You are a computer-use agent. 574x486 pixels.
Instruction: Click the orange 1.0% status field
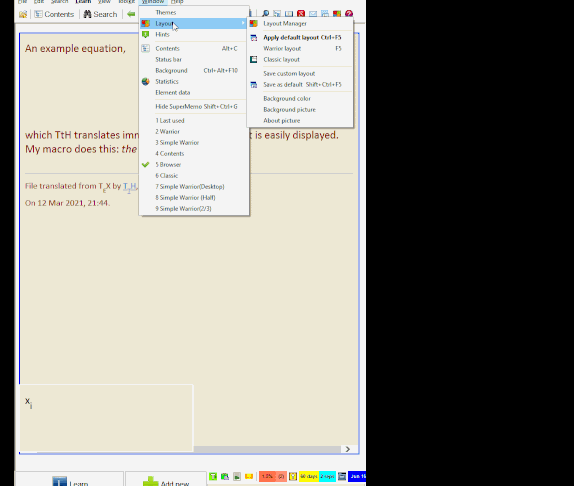[x=273, y=476]
